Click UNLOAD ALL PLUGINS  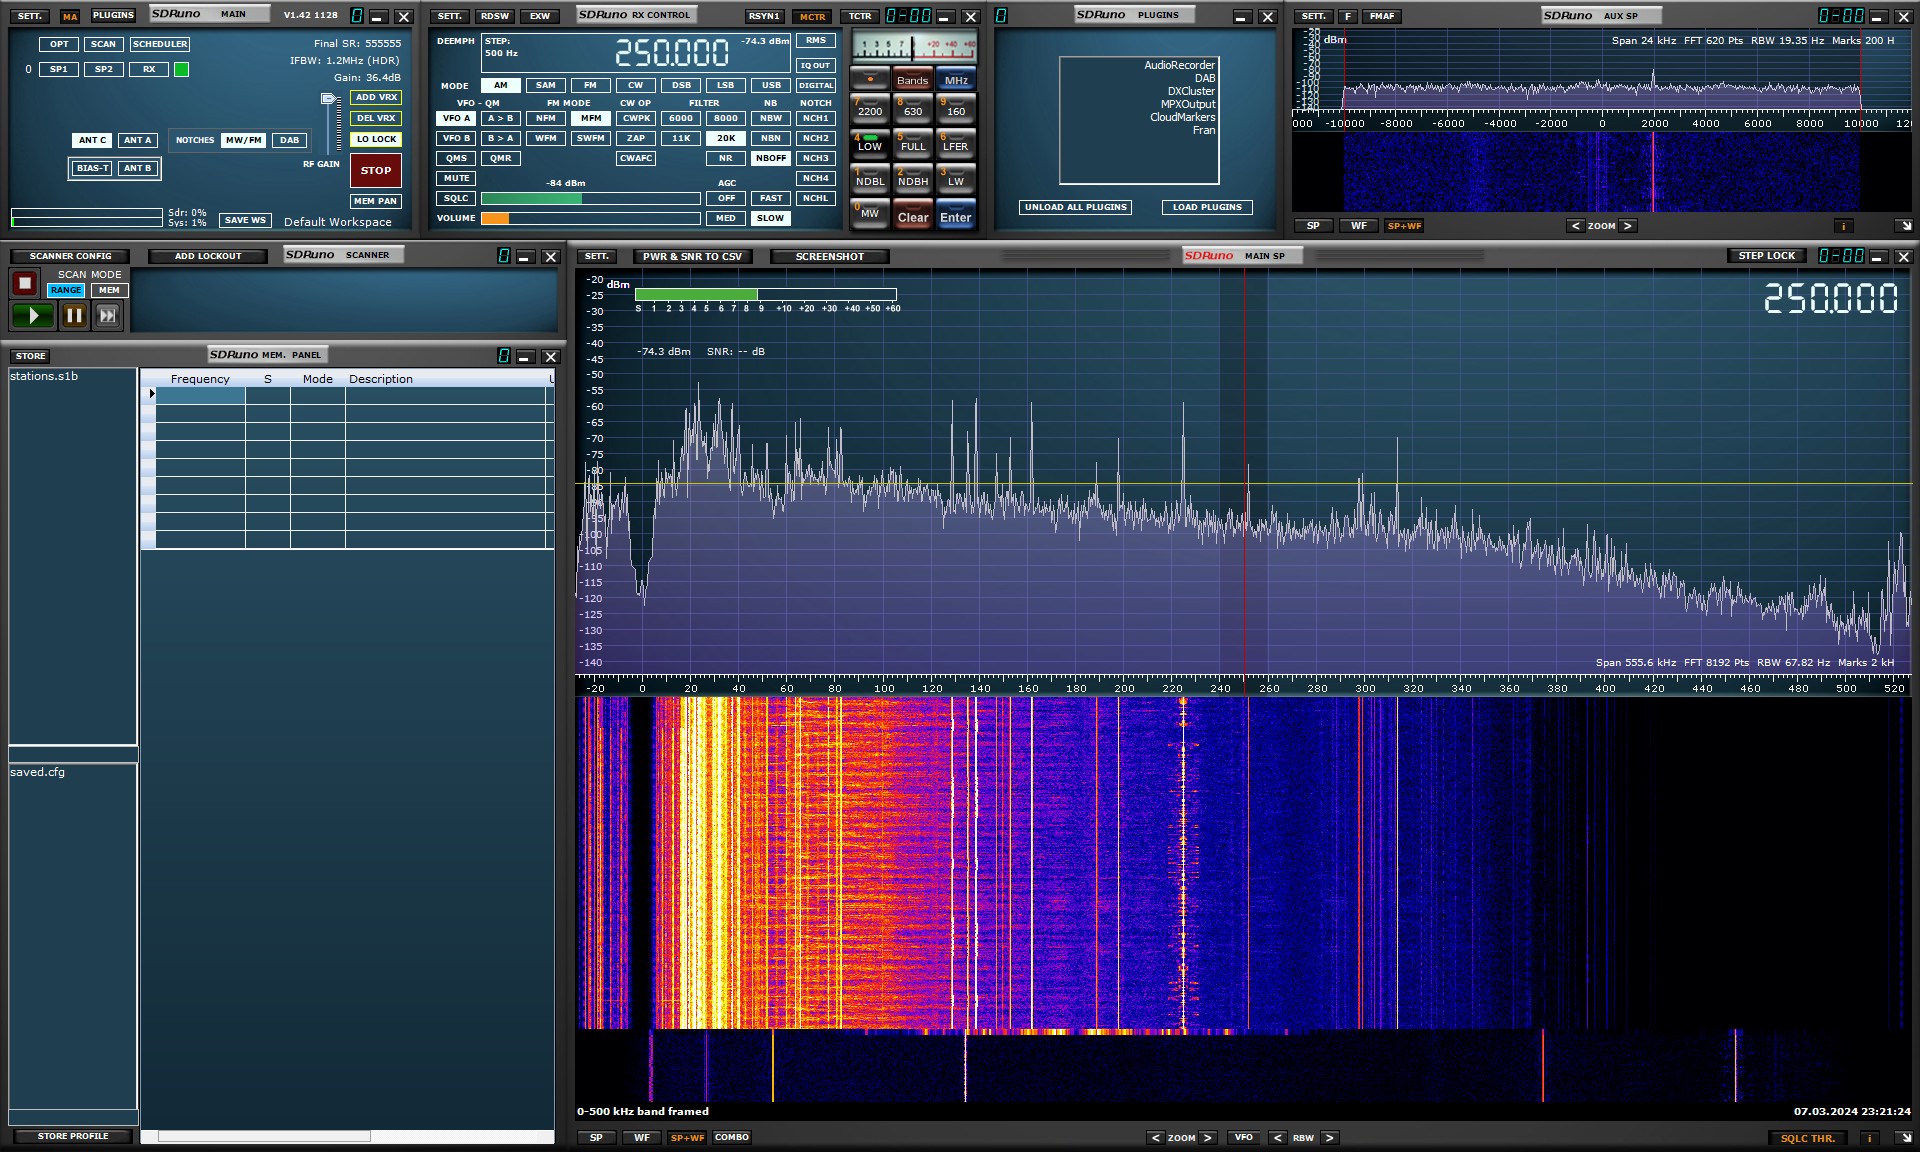click(x=1075, y=207)
